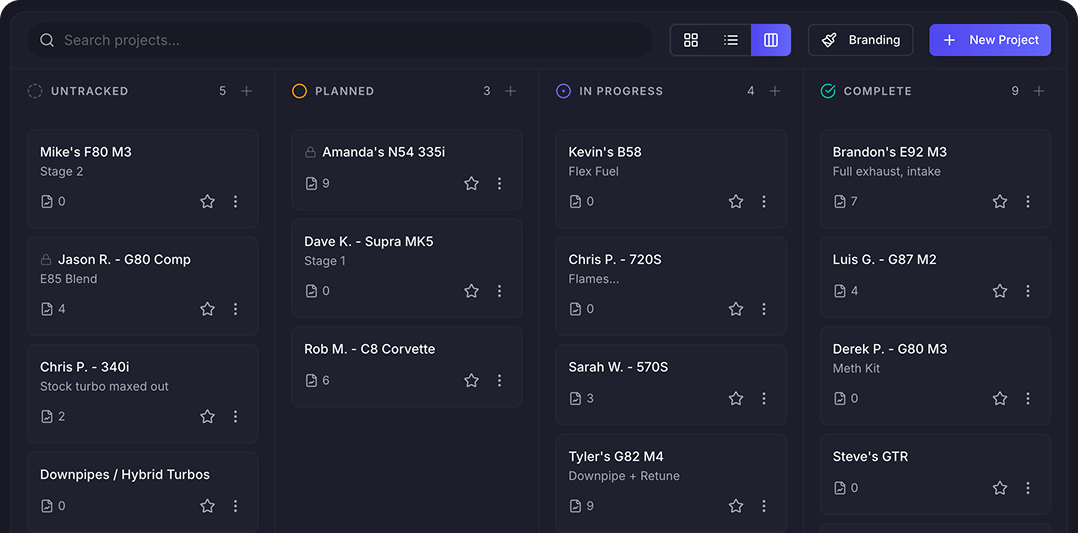Open the Dave K. - Supra MK5 title
The width and height of the screenshot is (1078, 533).
point(369,241)
